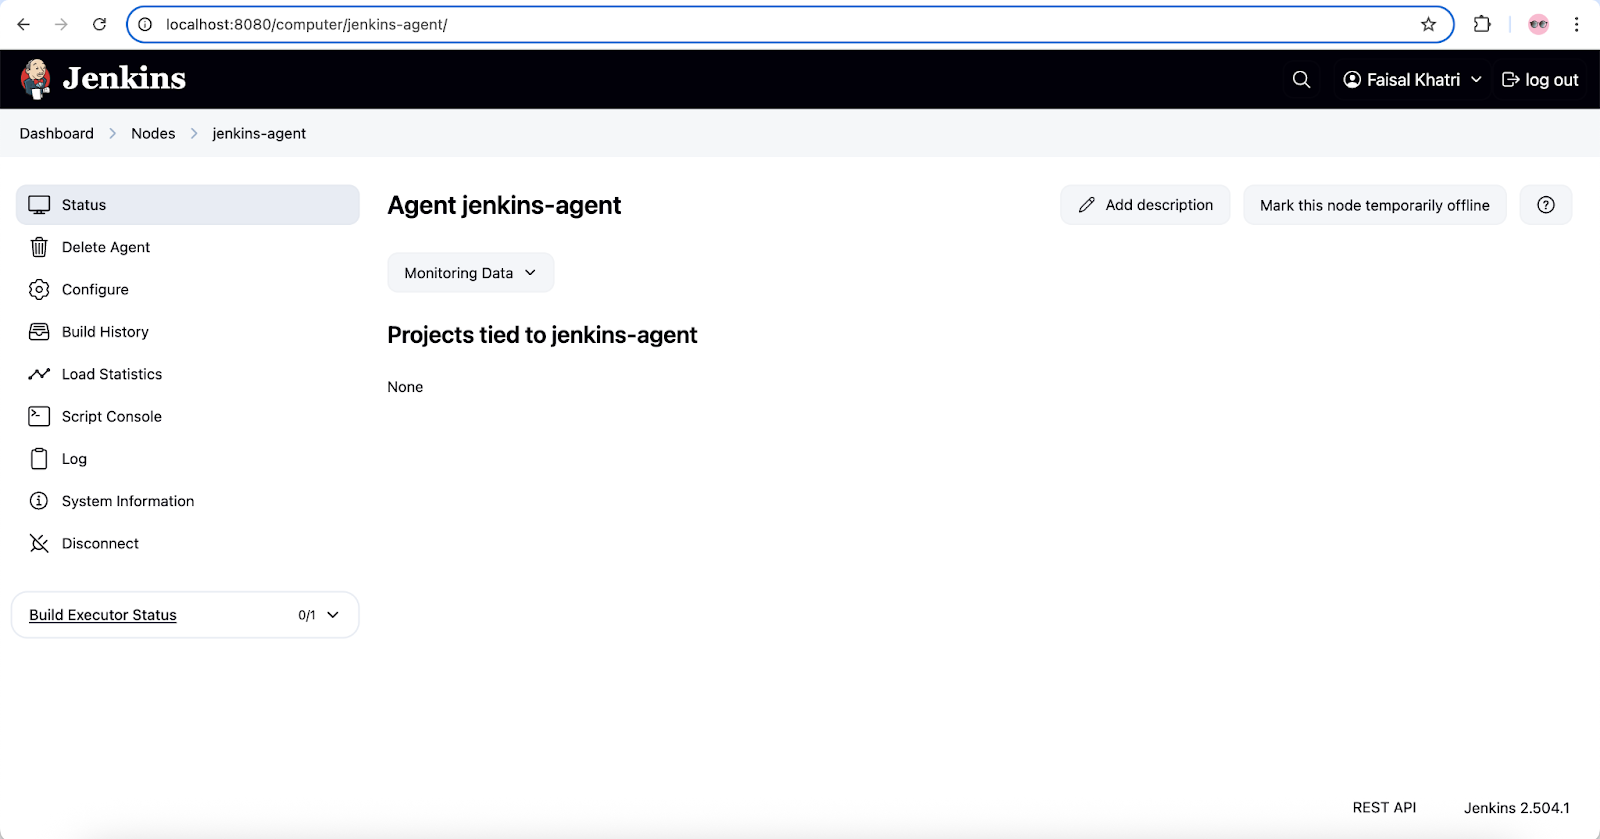Open the Jenkins search magnifier icon
The width and height of the screenshot is (1600, 839).
coord(1301,79)
